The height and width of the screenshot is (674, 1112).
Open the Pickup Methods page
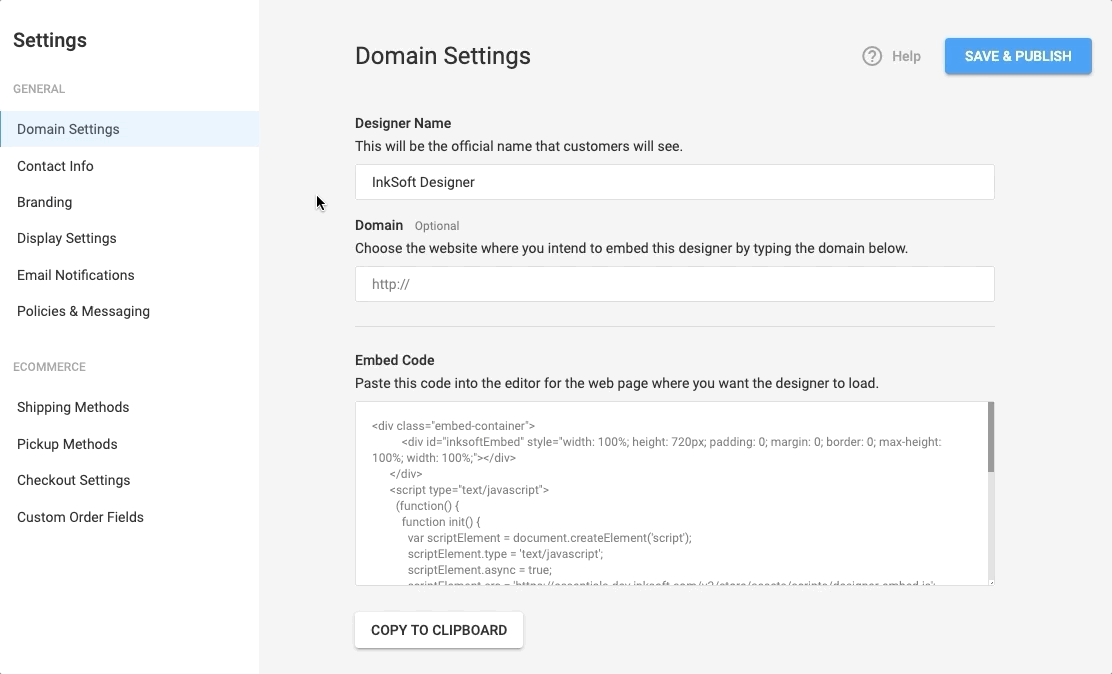(67, 444)
